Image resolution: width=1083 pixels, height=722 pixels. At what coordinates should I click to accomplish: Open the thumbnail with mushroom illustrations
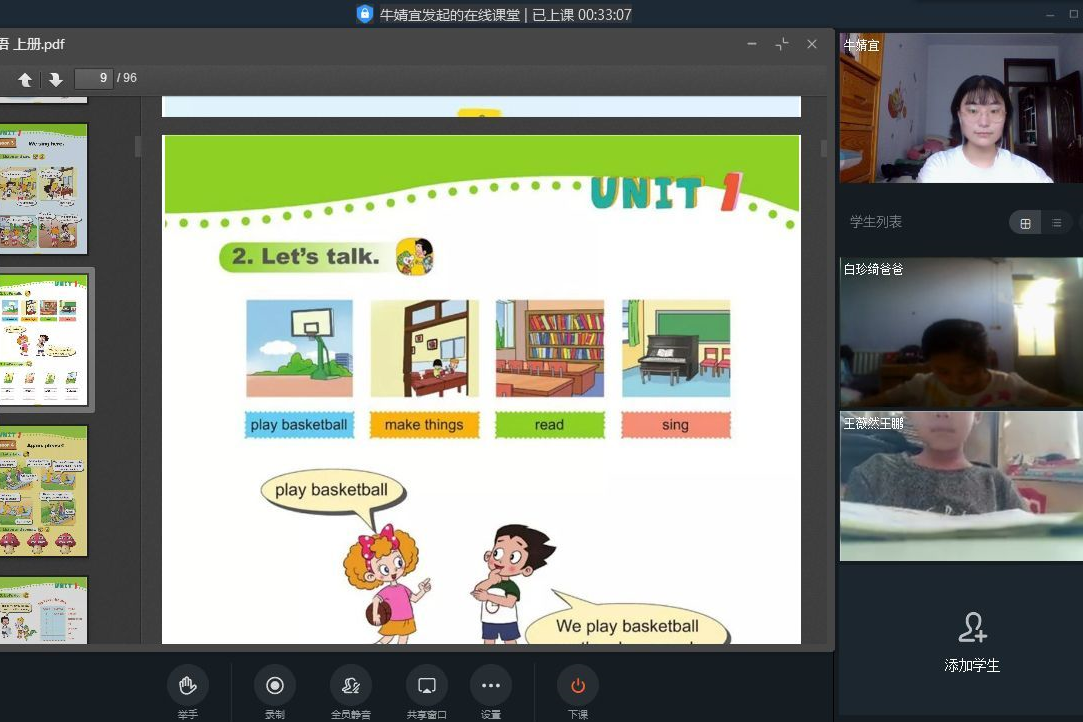pyautogui.click(x=44, y=491)
